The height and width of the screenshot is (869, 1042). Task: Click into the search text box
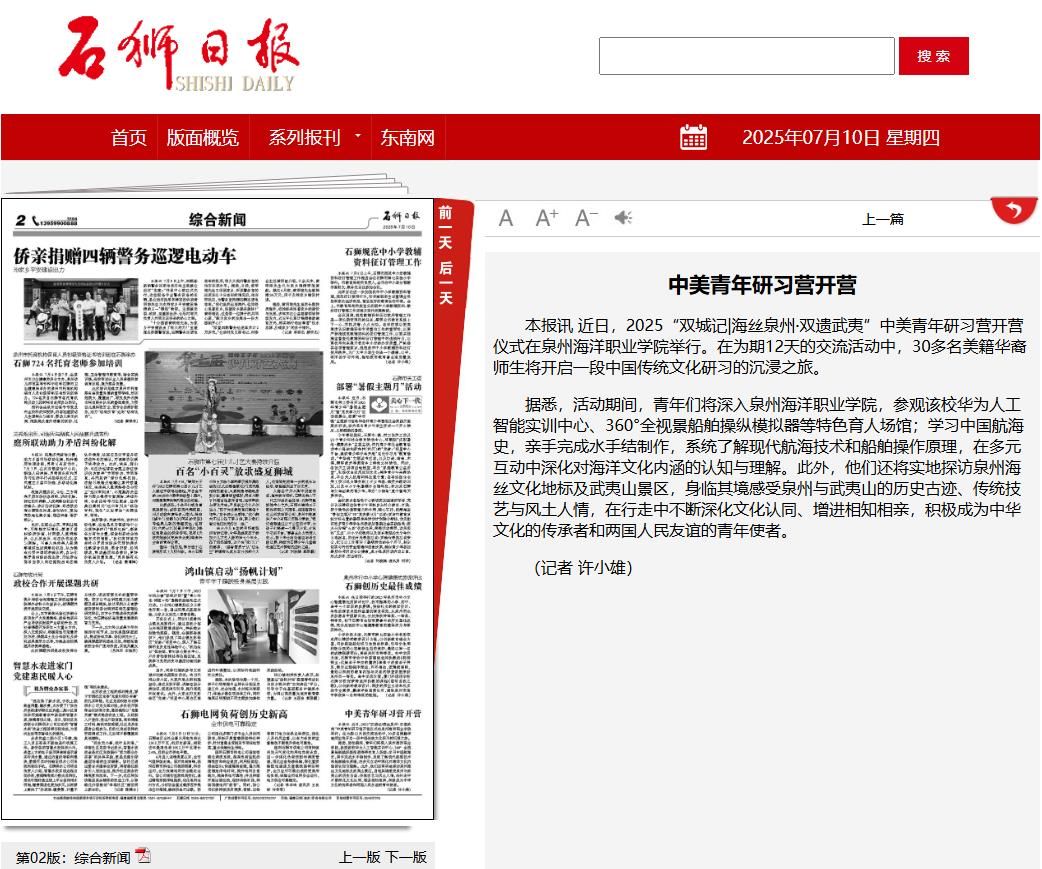746,56
